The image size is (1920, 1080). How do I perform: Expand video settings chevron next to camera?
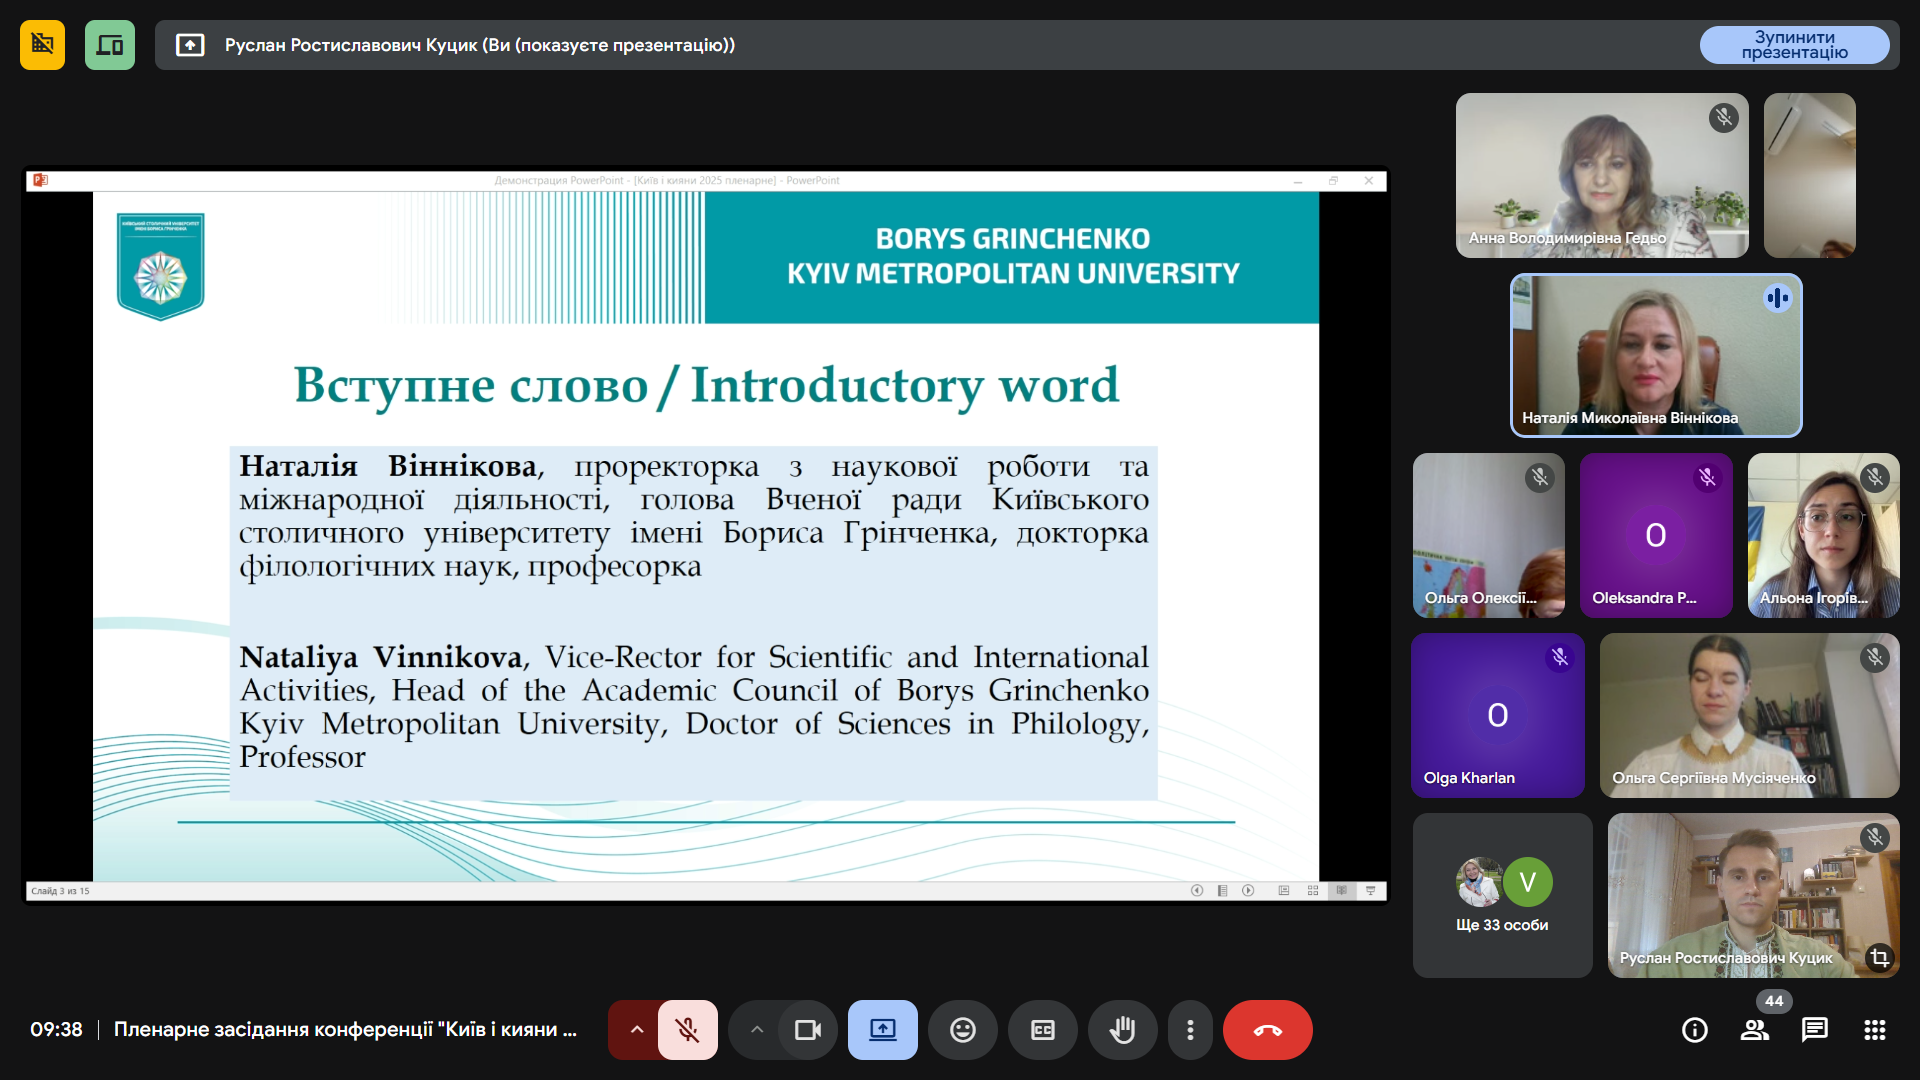(757, 1030)
